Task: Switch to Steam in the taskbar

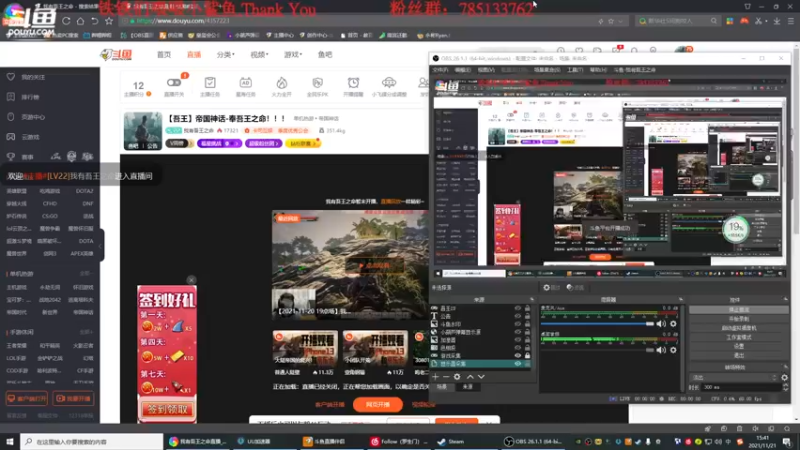Action: (451, 441)
